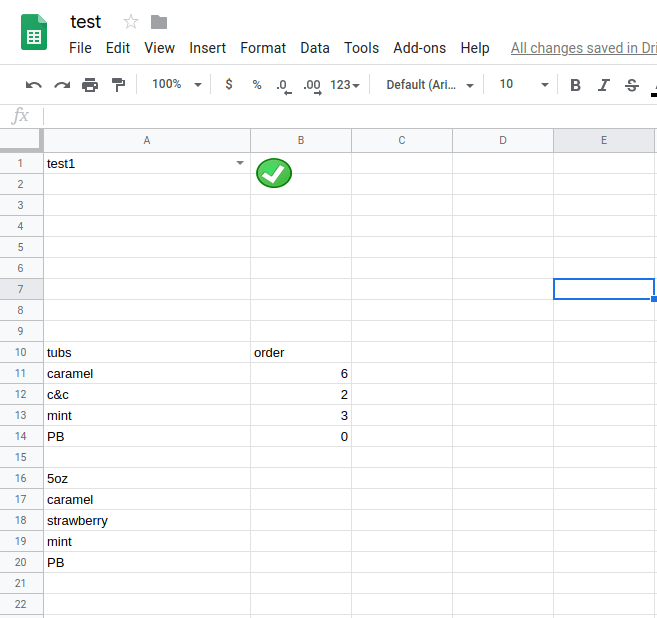
Task: Open the Format menu
Action: click(263, 48)
